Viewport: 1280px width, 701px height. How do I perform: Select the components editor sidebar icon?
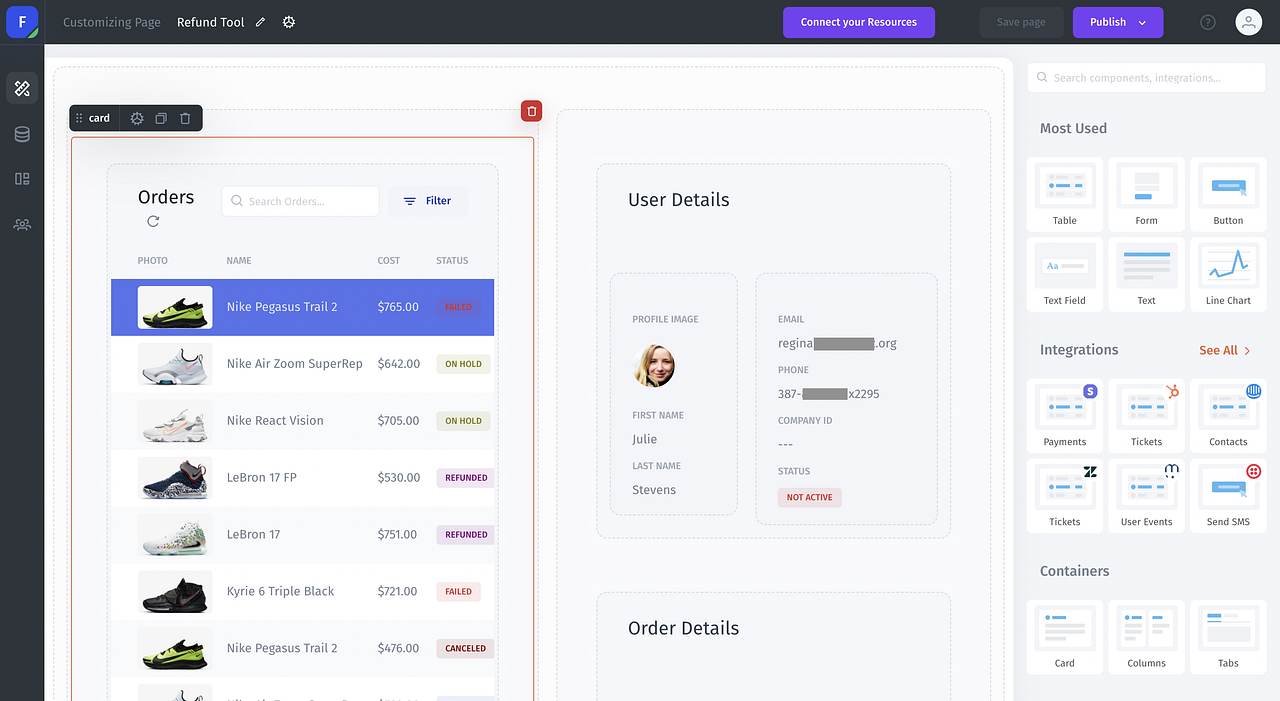[22, 88]
